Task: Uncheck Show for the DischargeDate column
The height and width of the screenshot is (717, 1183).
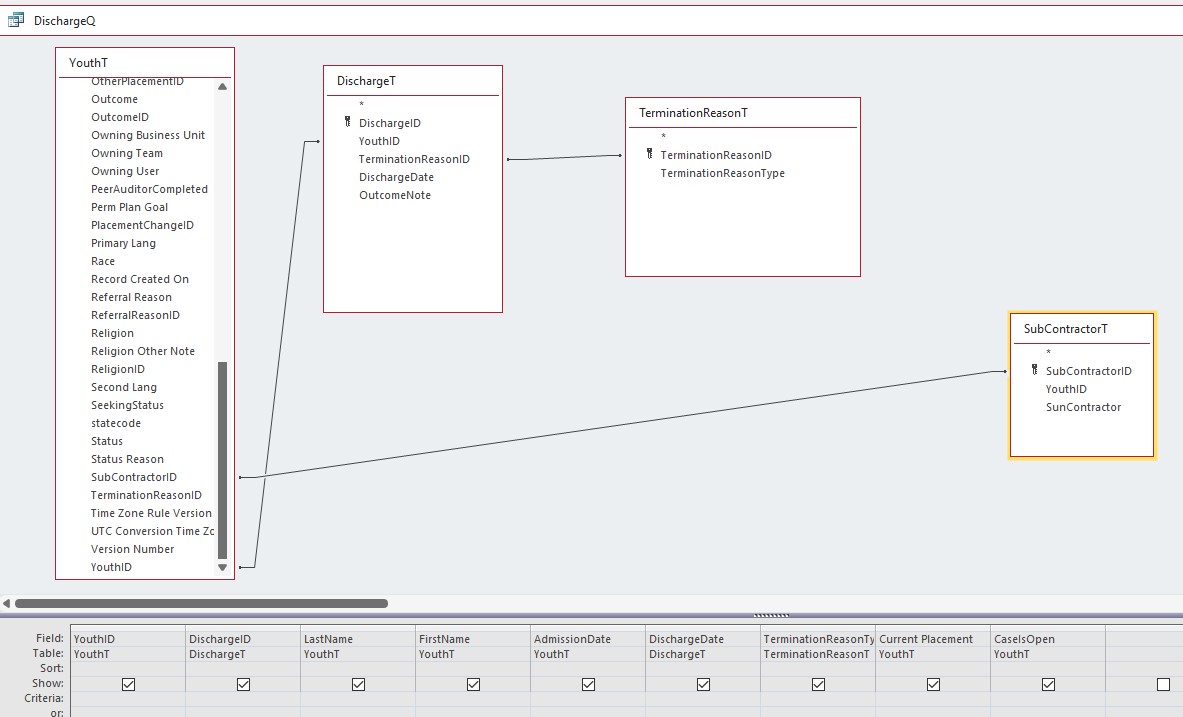Action: point(703,683)
